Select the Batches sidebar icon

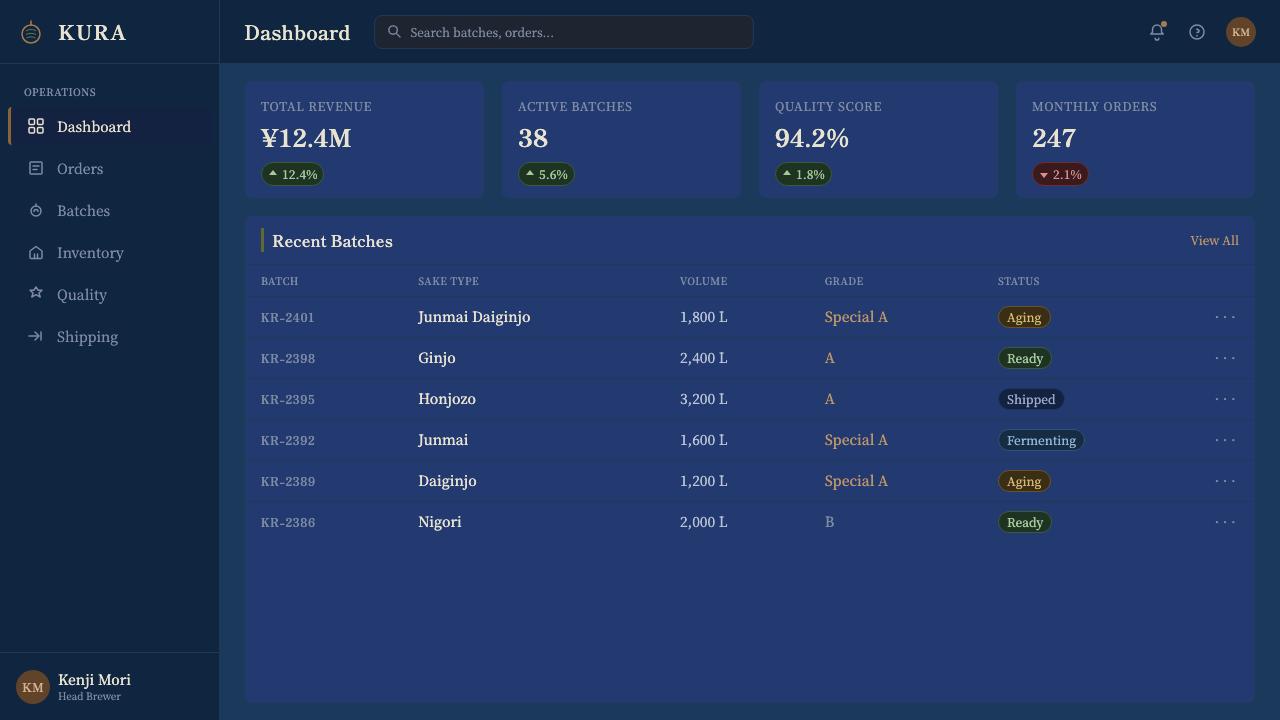36,210
